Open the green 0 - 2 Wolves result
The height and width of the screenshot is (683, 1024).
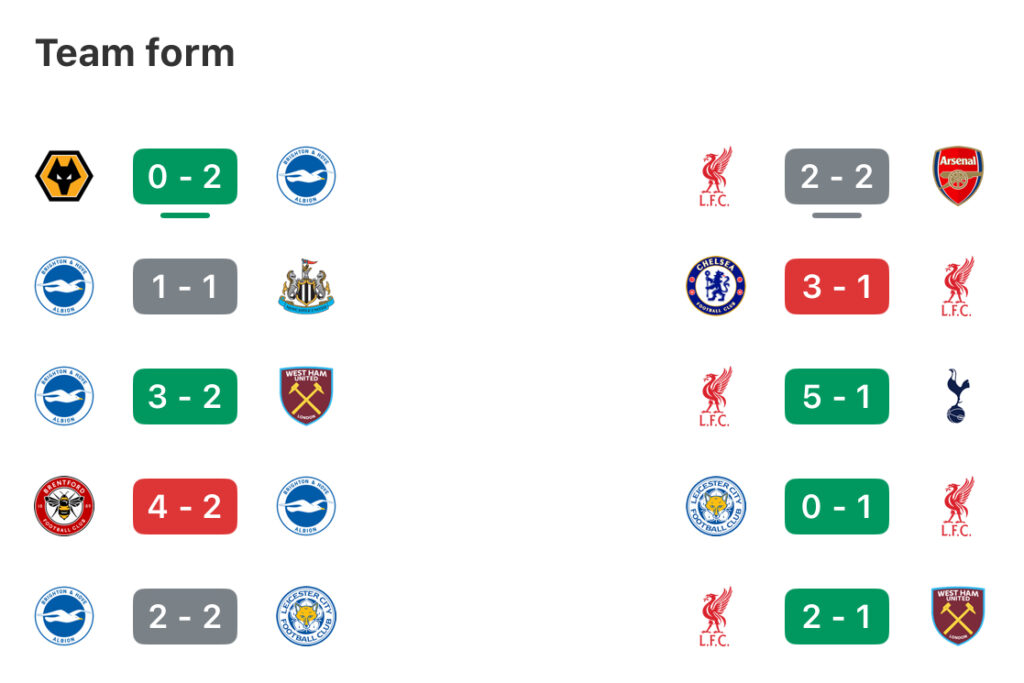[x=185, y=176]
